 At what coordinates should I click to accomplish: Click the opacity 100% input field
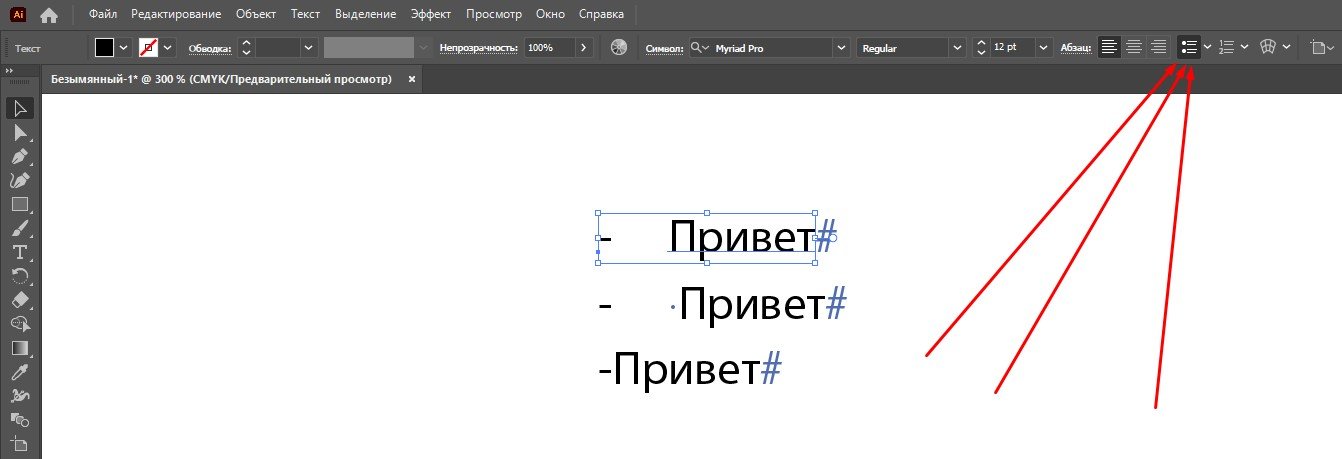(549, 47)
